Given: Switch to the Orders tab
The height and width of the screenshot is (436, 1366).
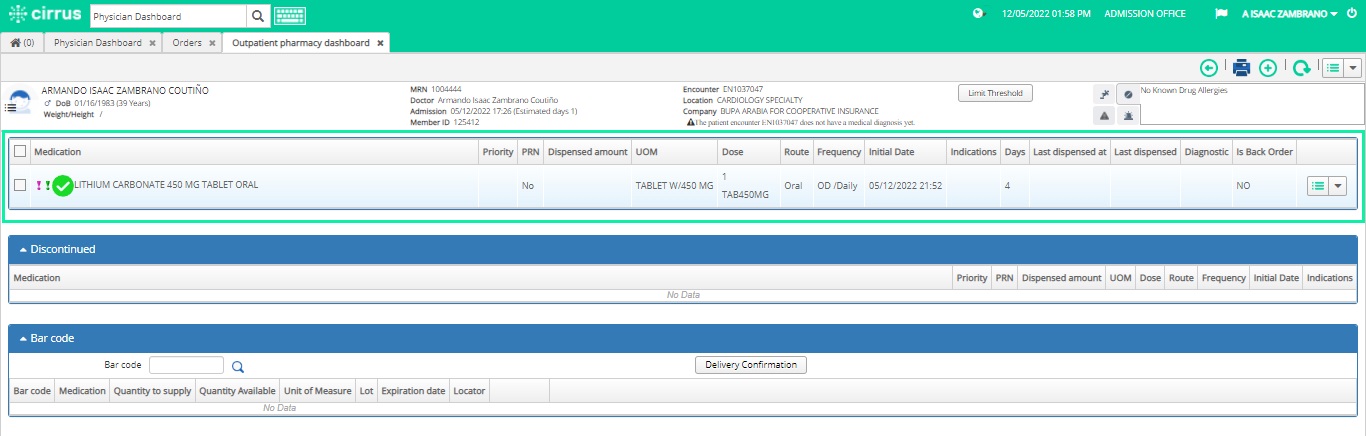Looking at the screenshot, I should point(187,43).
